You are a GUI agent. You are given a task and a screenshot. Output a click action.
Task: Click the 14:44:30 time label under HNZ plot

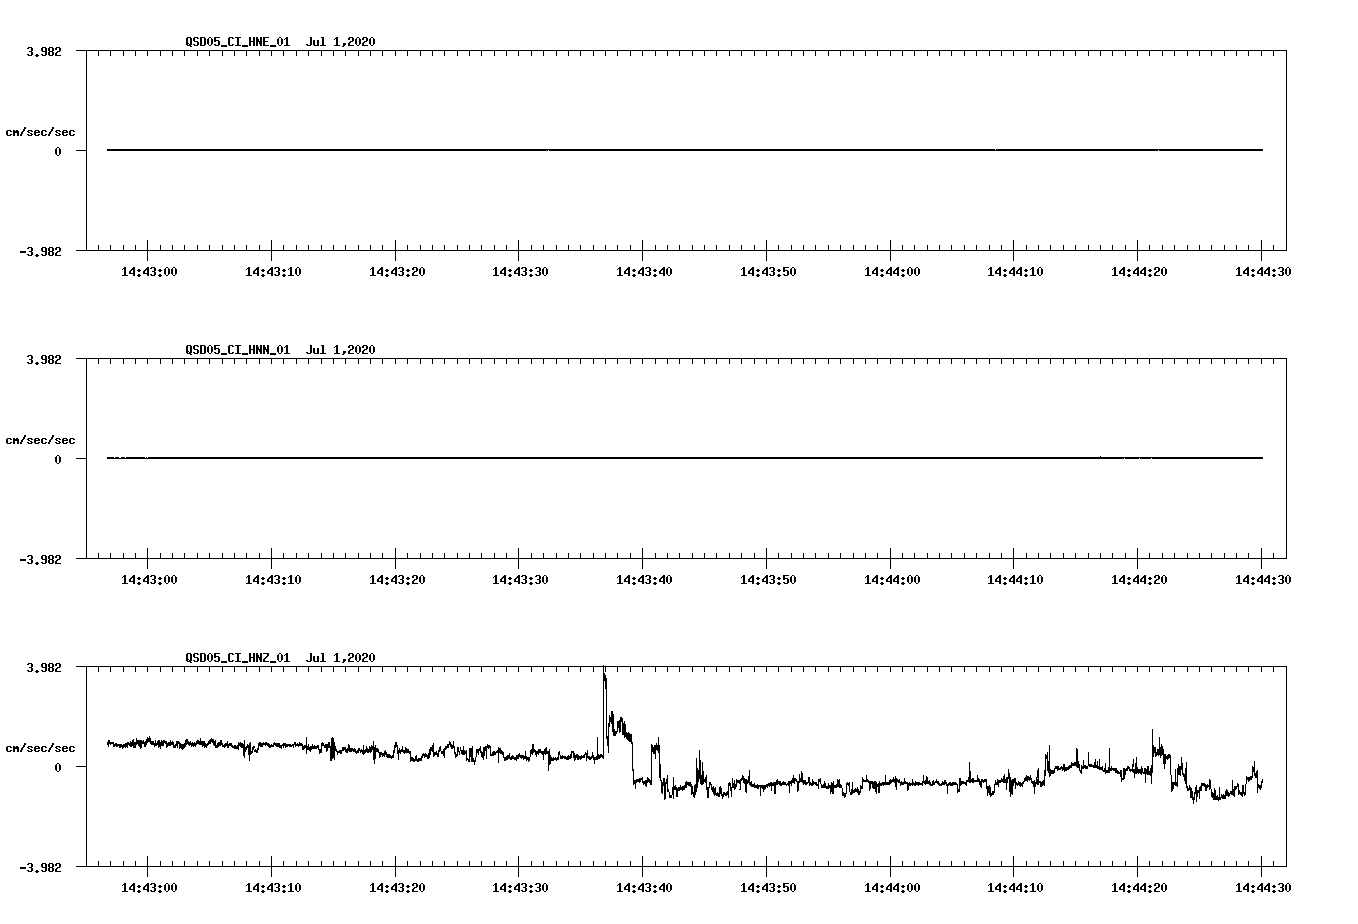(x=1262, y=887)
